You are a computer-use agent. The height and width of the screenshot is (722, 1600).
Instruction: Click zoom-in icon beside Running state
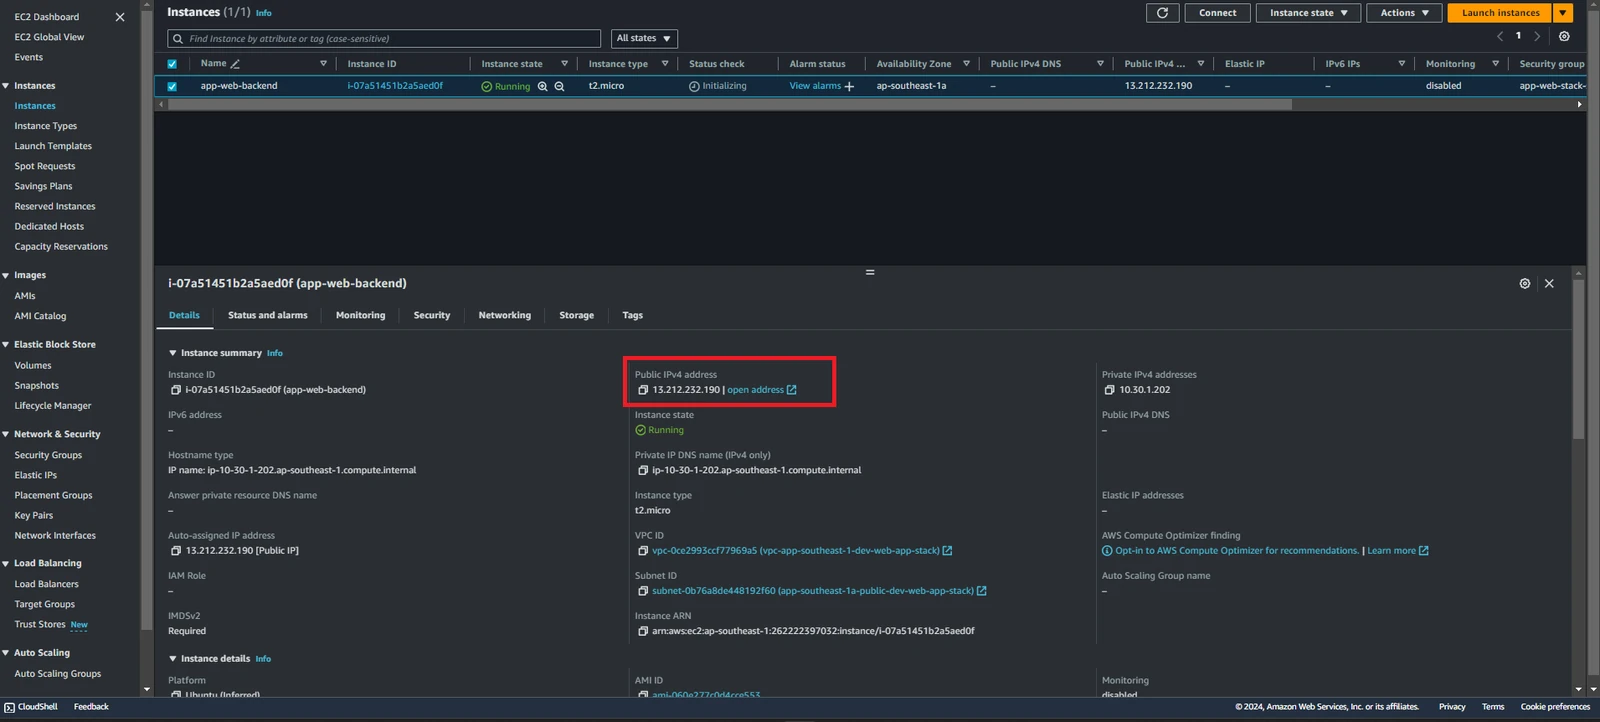click(543, 86)
